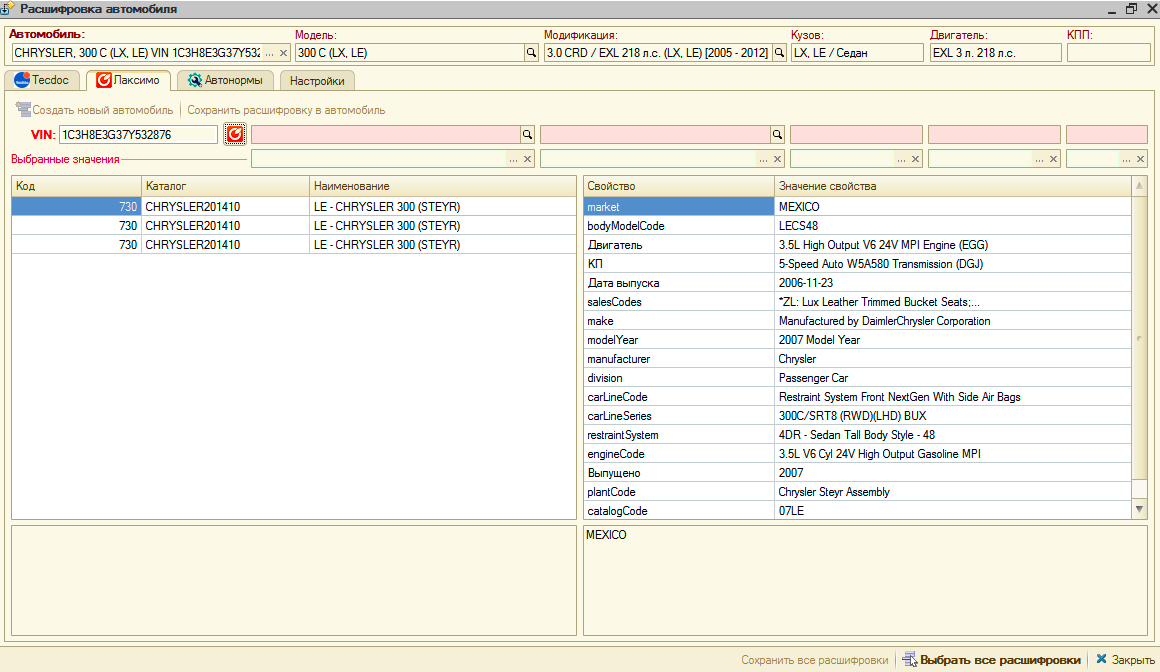The width and height of the screenshot is (1160, 672).
Task: Open modification search magnifier next to 3.0 CRD field
Action: 779,53
